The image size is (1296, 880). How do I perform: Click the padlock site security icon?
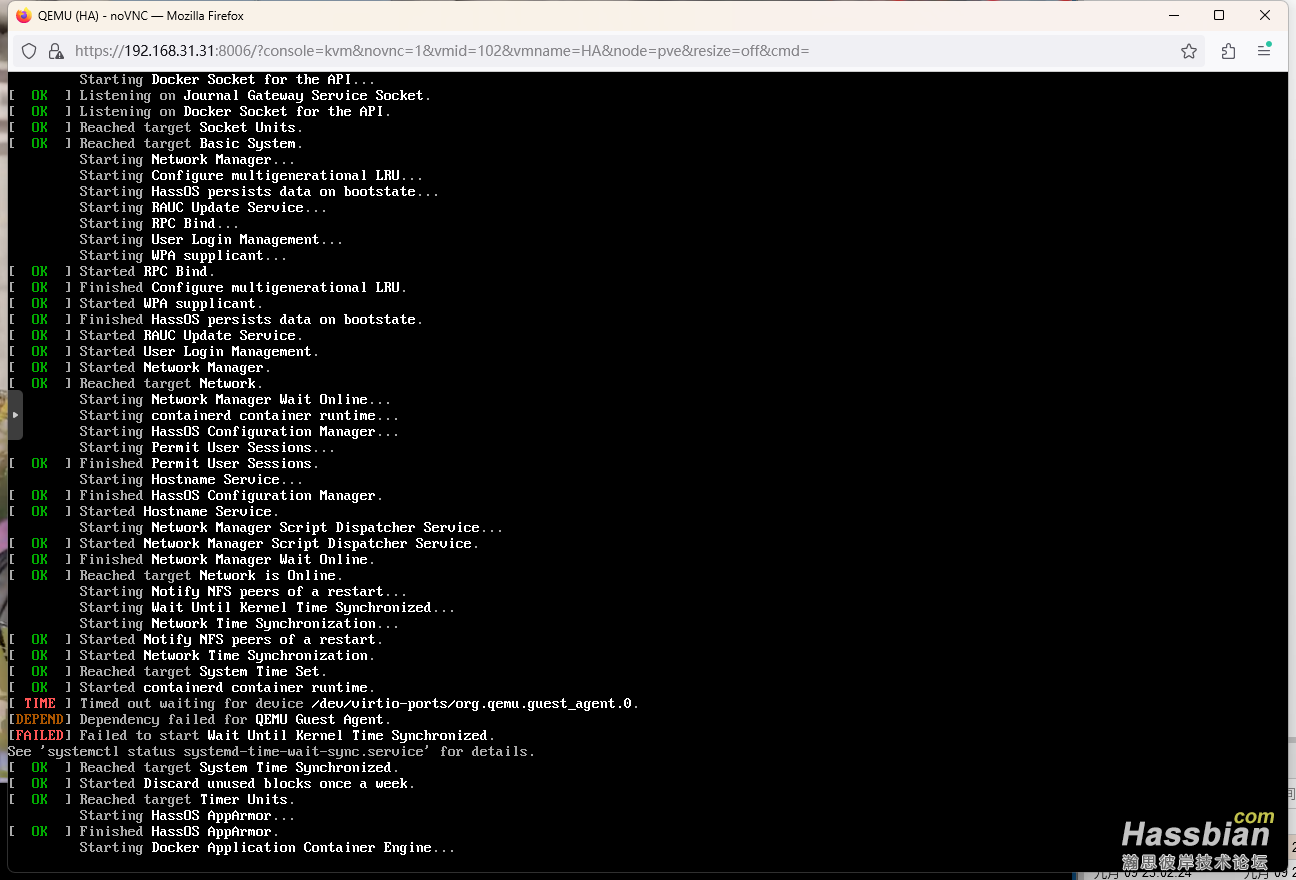pyautogui.click(x=56, y=51)
